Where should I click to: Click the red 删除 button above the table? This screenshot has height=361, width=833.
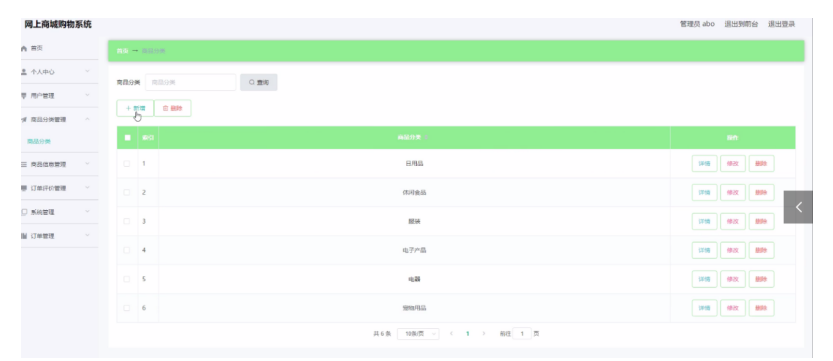[173, 108]
